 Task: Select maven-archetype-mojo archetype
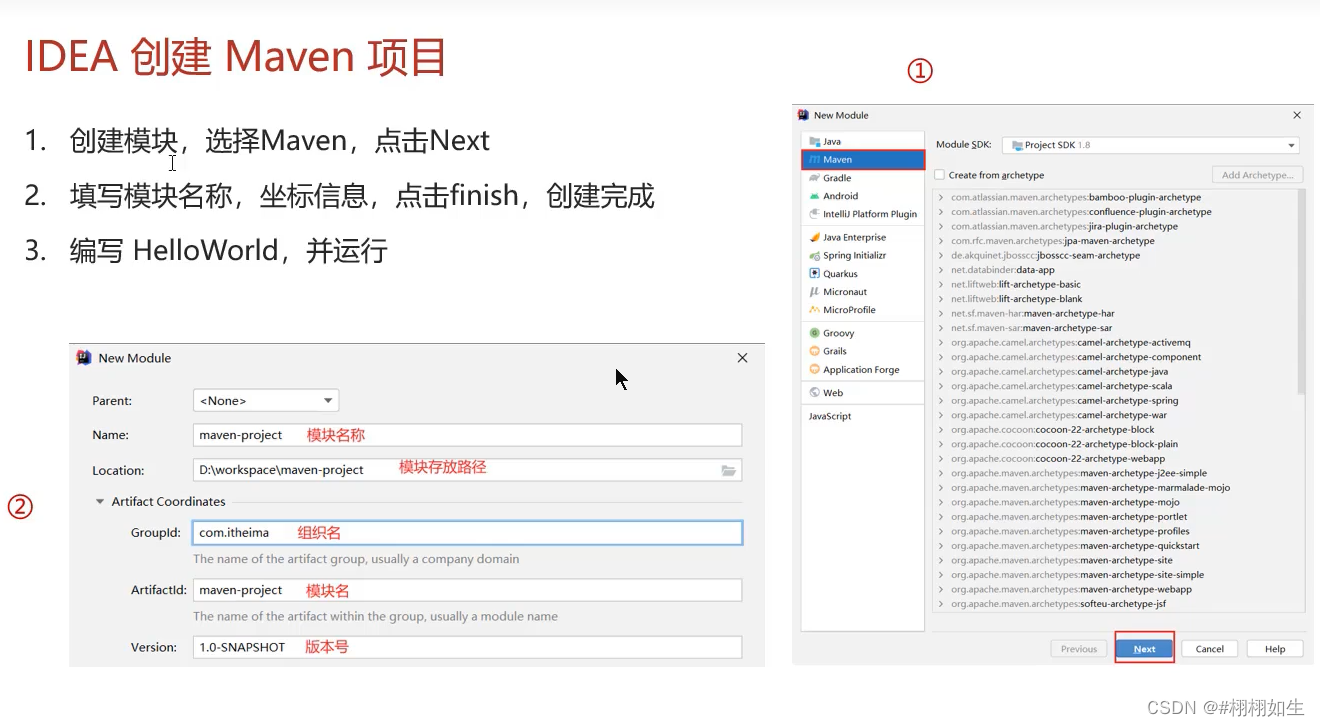pyautogui.click(x=1065, y=502)
